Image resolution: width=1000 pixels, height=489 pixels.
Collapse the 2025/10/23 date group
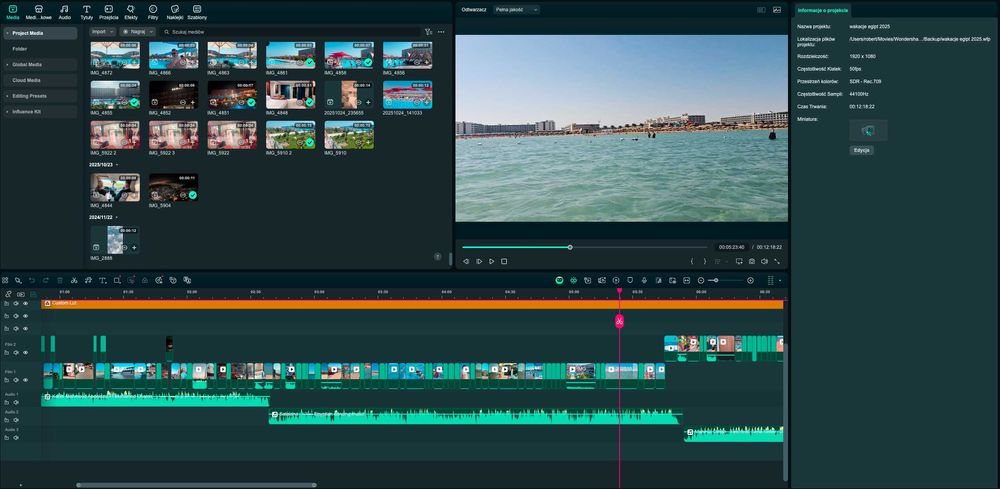117,164
